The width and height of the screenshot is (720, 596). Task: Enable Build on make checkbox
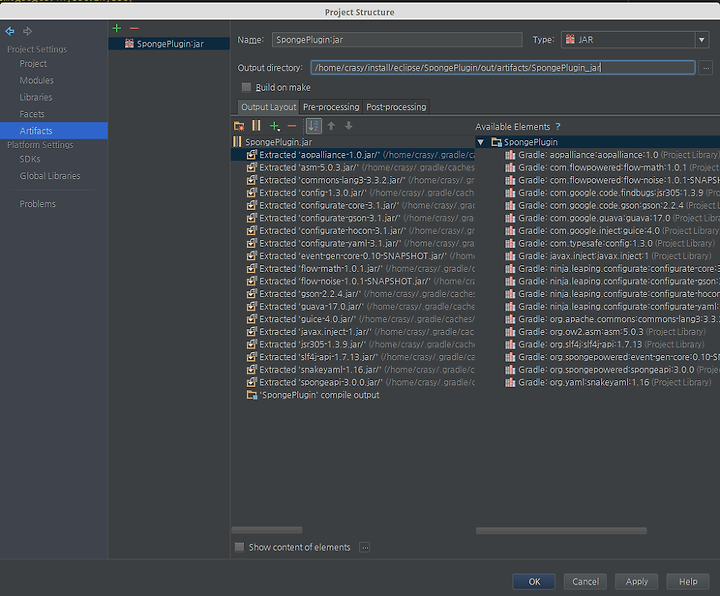pos(247,87)
